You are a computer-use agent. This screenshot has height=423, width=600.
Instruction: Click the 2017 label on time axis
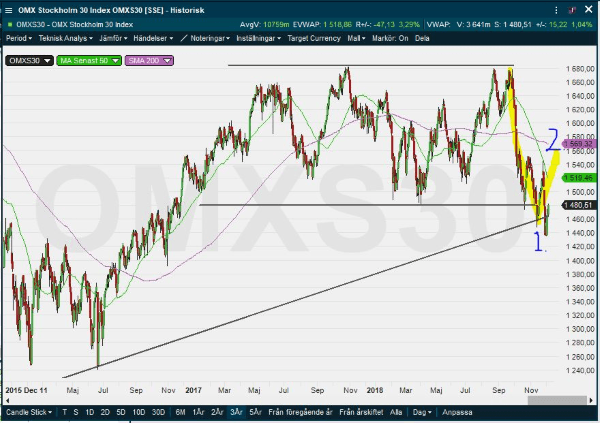(193, 390)
